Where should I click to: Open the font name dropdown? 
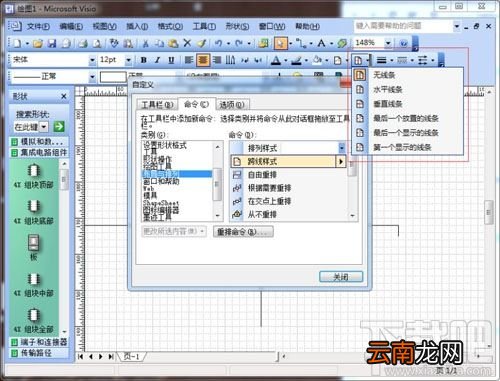[x=92, y=60]
